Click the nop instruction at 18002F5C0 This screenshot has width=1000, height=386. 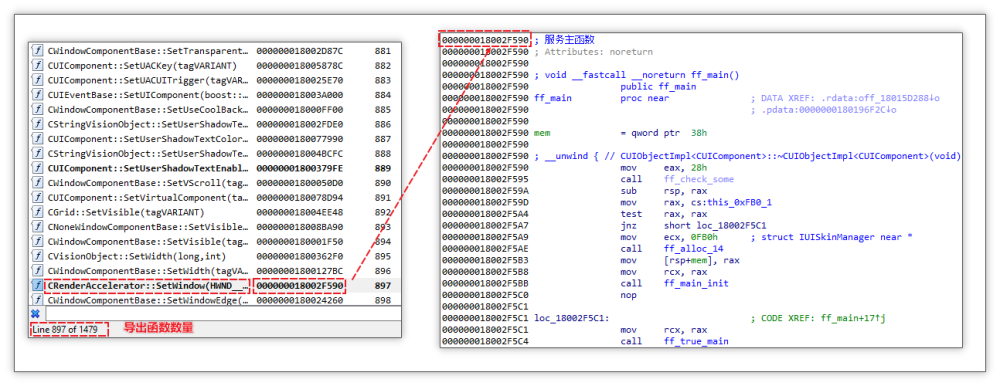pos(628,295)
